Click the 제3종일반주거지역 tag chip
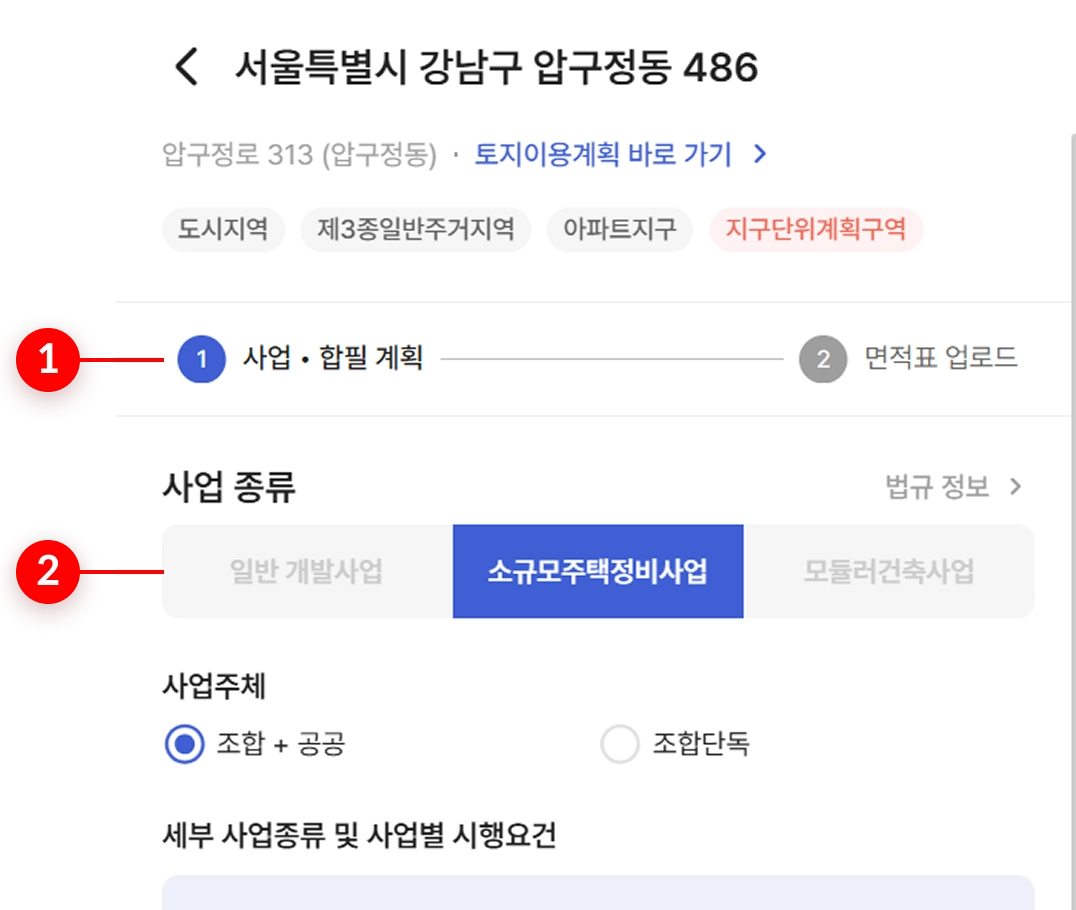This screenshot has height=910, width=1076. point(416,229)
